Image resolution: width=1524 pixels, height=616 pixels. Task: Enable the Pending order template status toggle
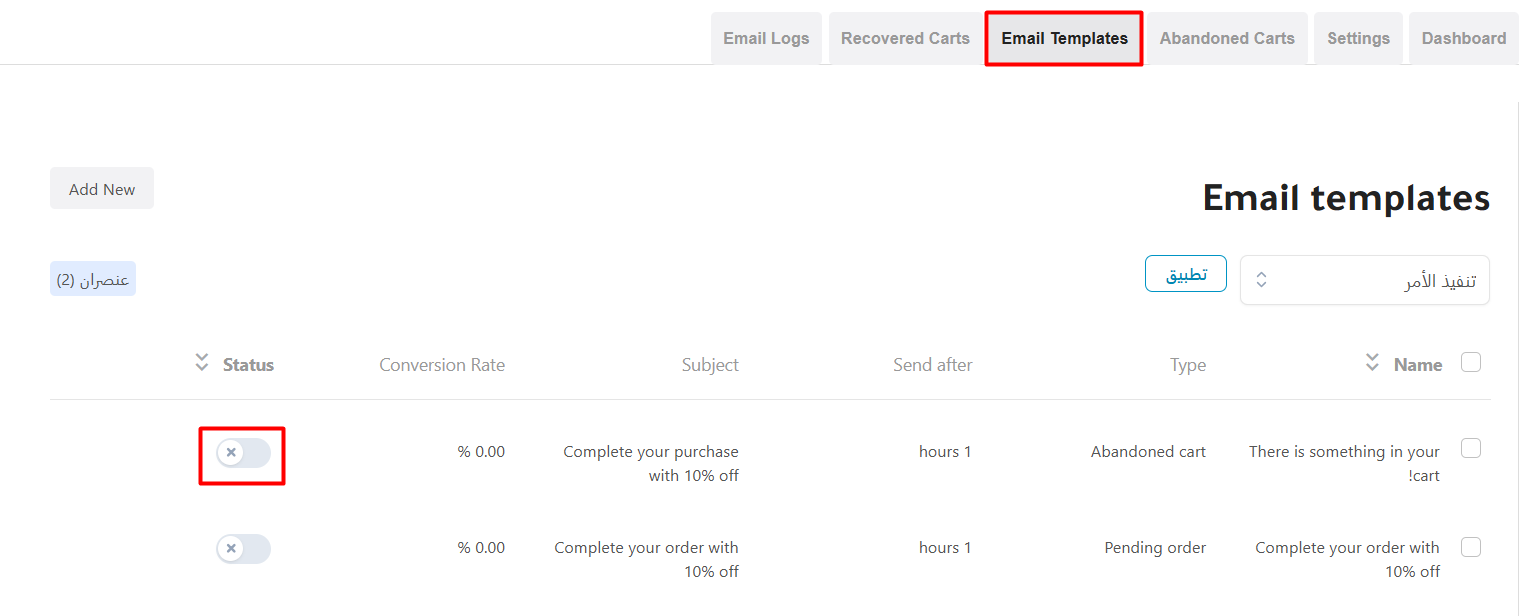click(243, 549)
